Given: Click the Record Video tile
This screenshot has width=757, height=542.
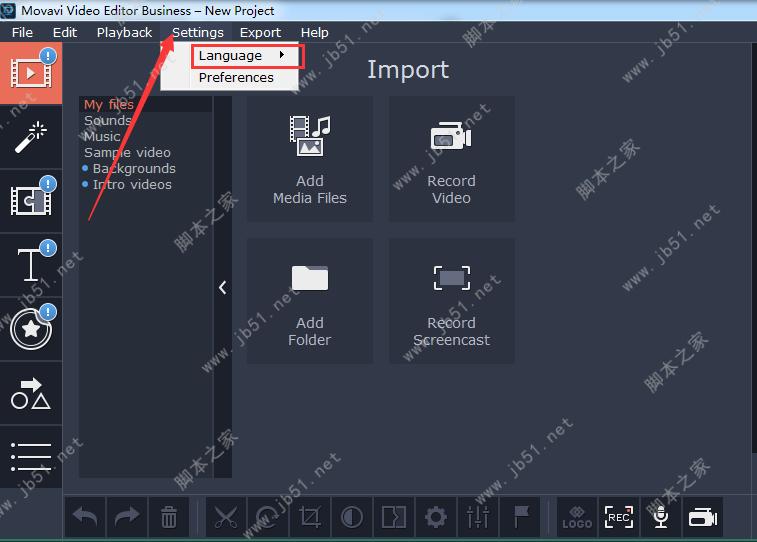Looking at the screenshot, I should point(451,159).
